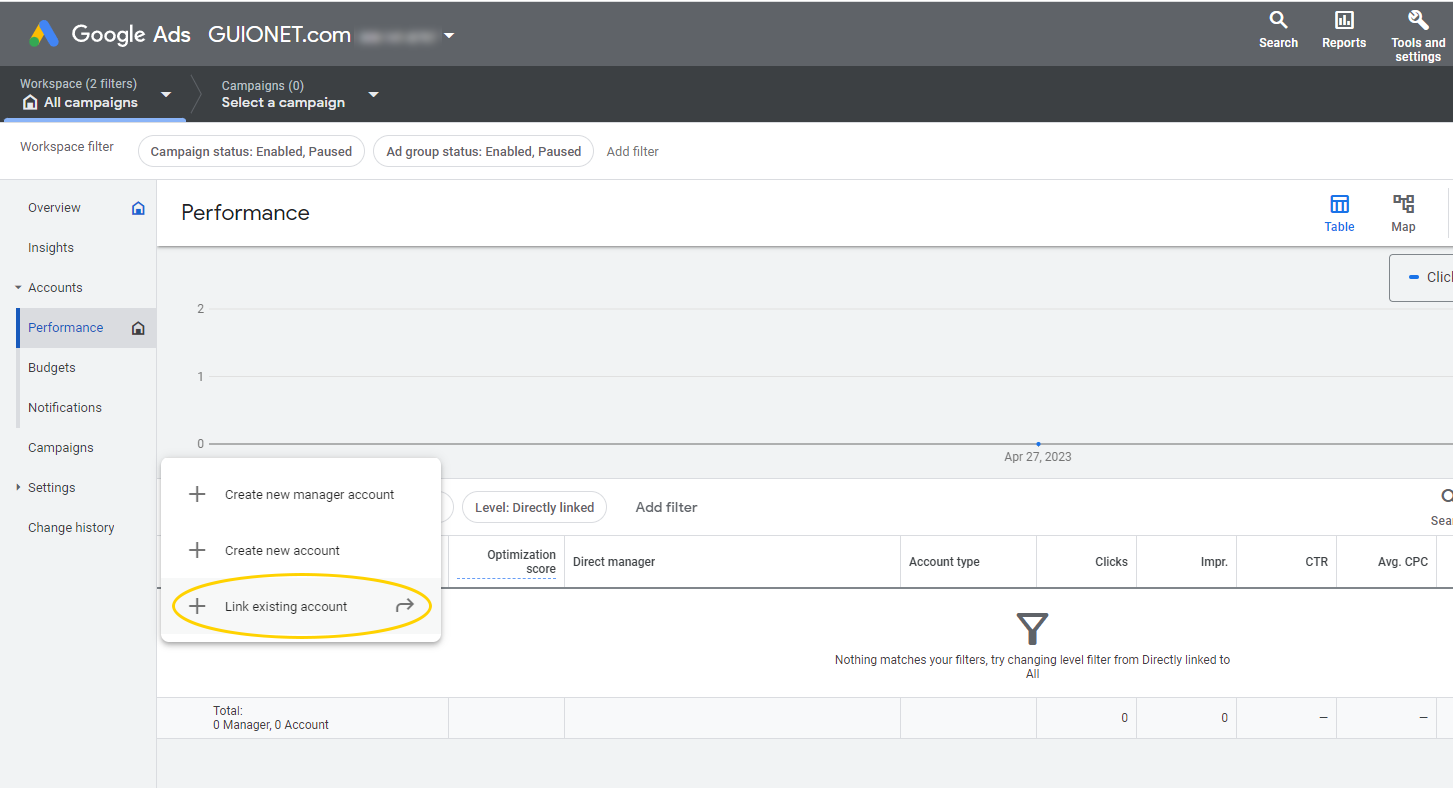Edit the Level: Directly linked filter

coord(534,508)
